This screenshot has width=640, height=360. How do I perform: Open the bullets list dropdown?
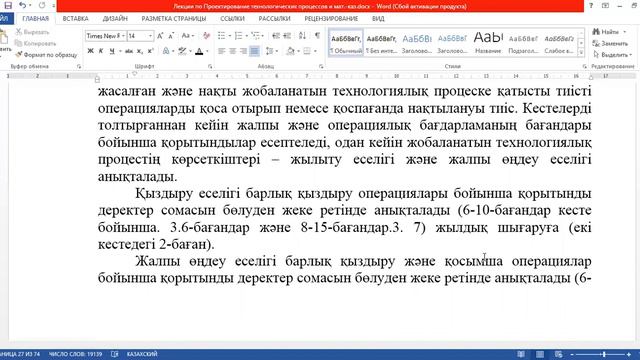pos(229,36)
